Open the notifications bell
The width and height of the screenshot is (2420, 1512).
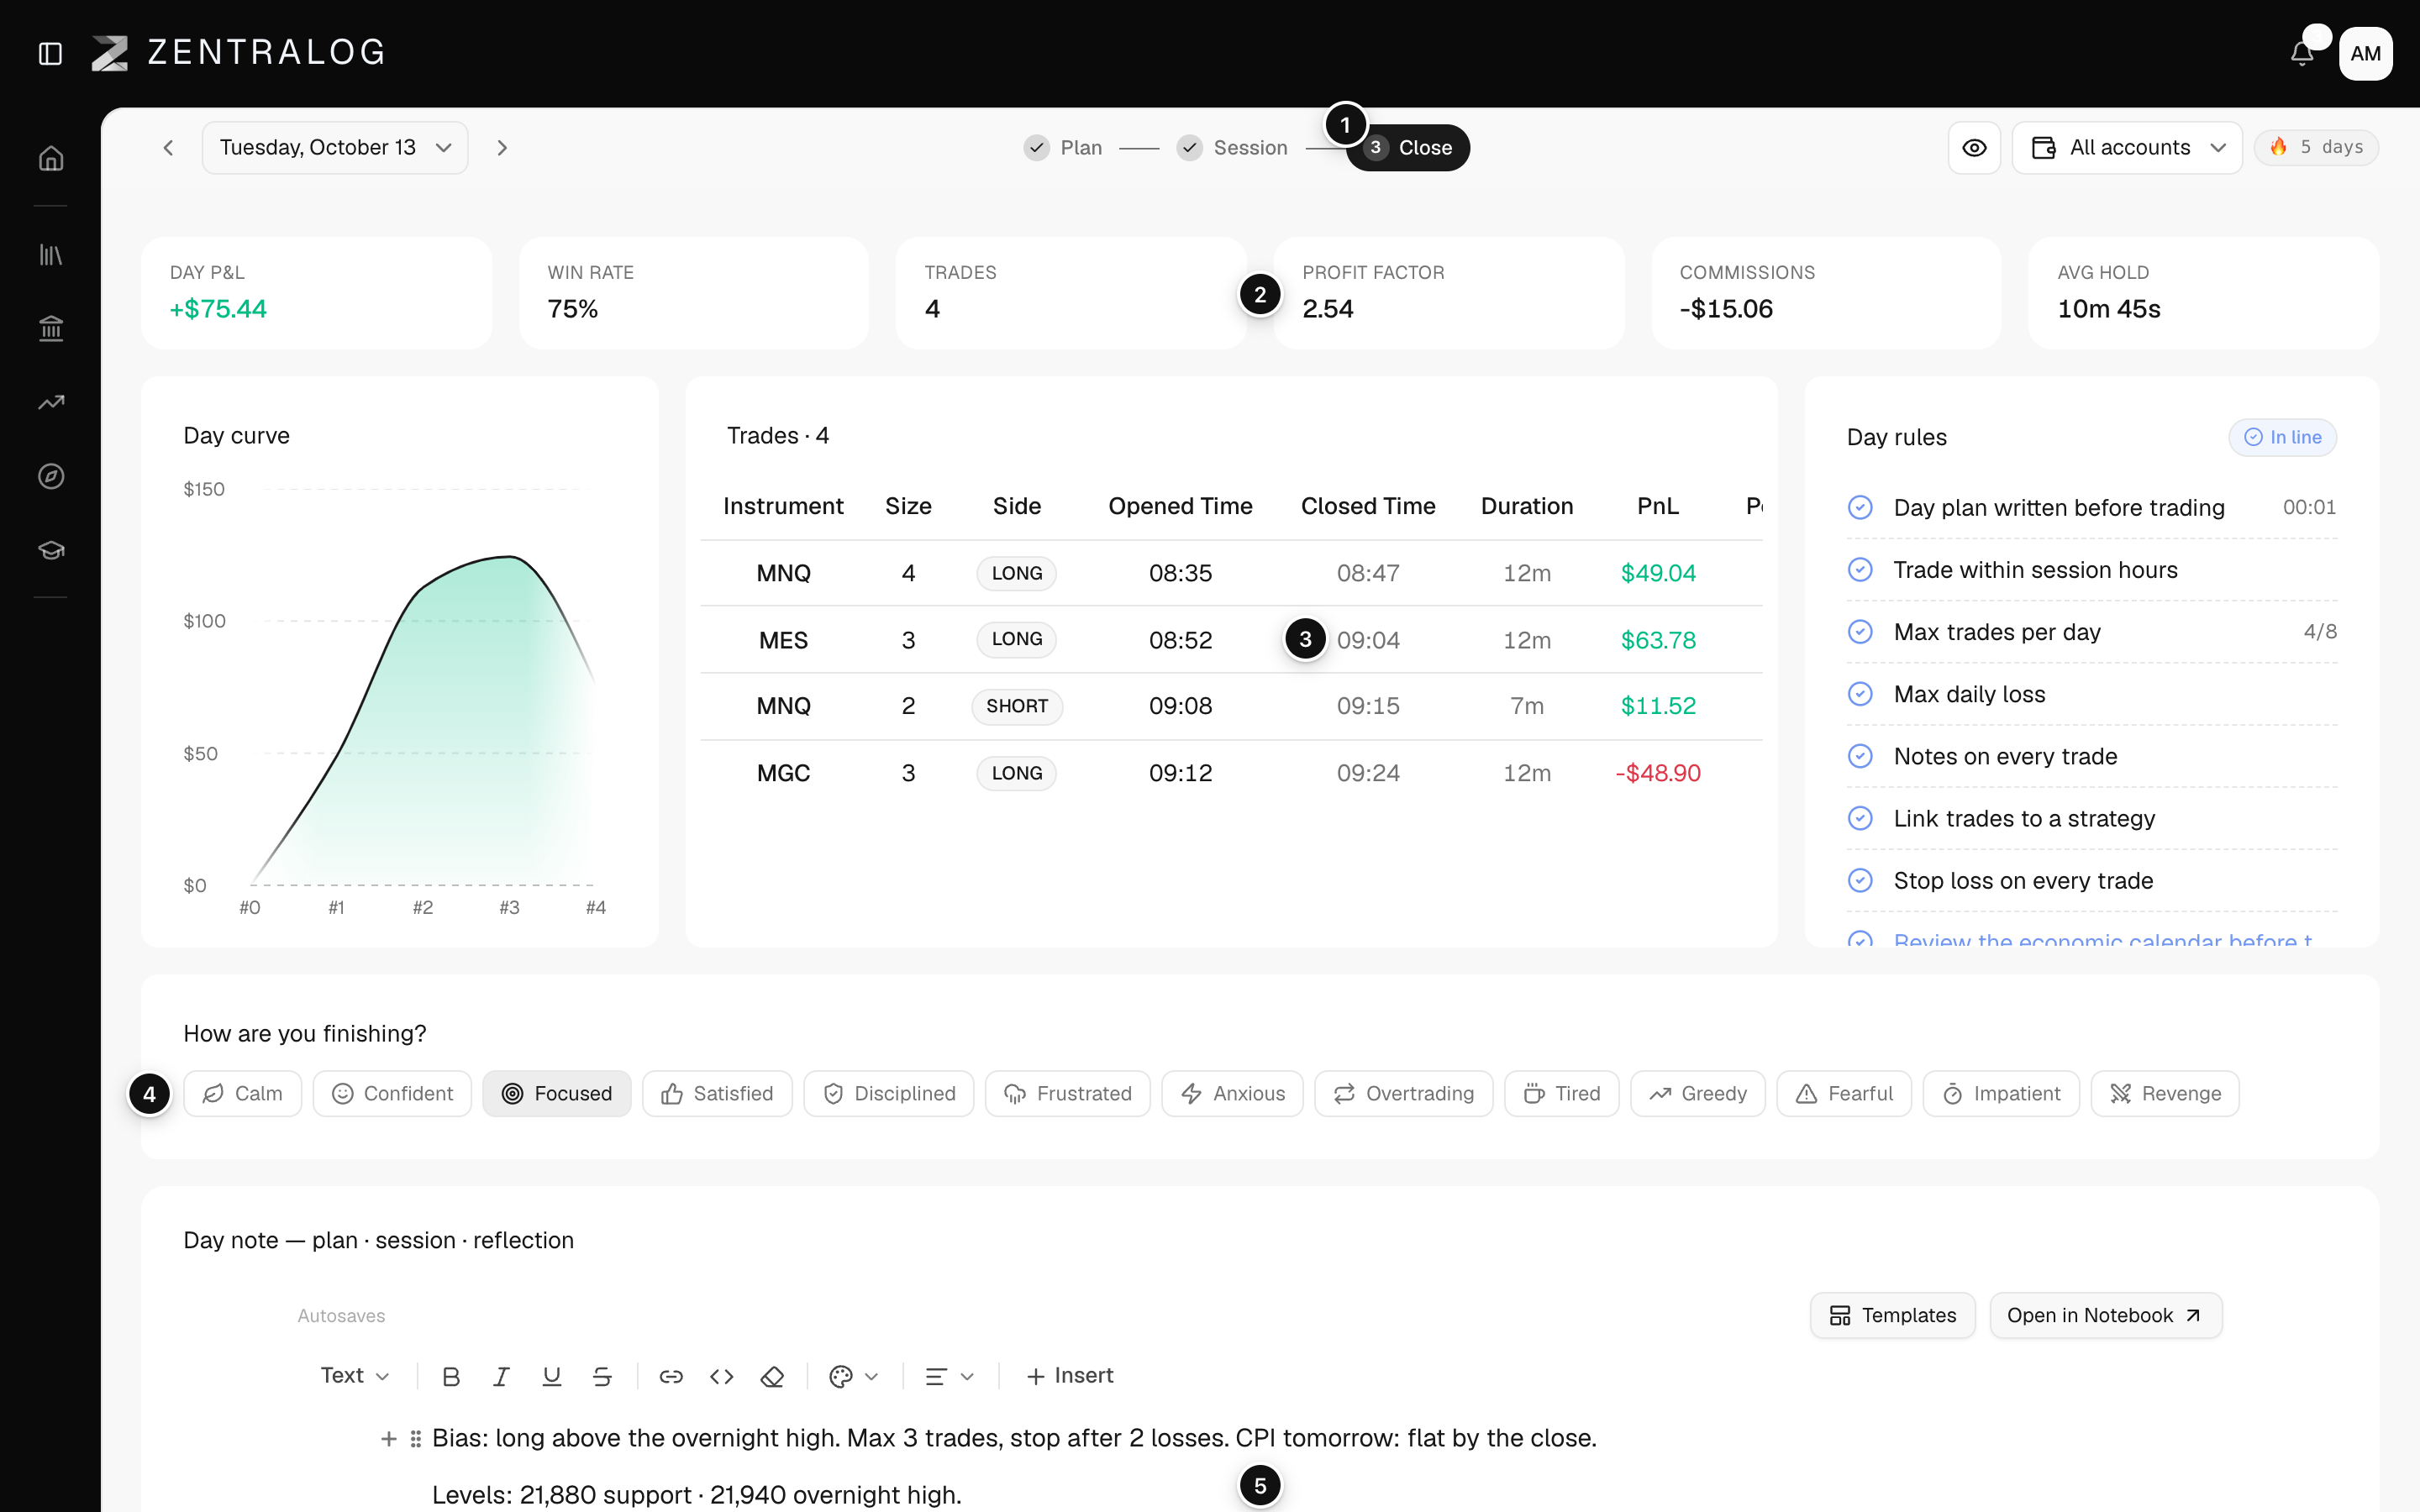2302,53
